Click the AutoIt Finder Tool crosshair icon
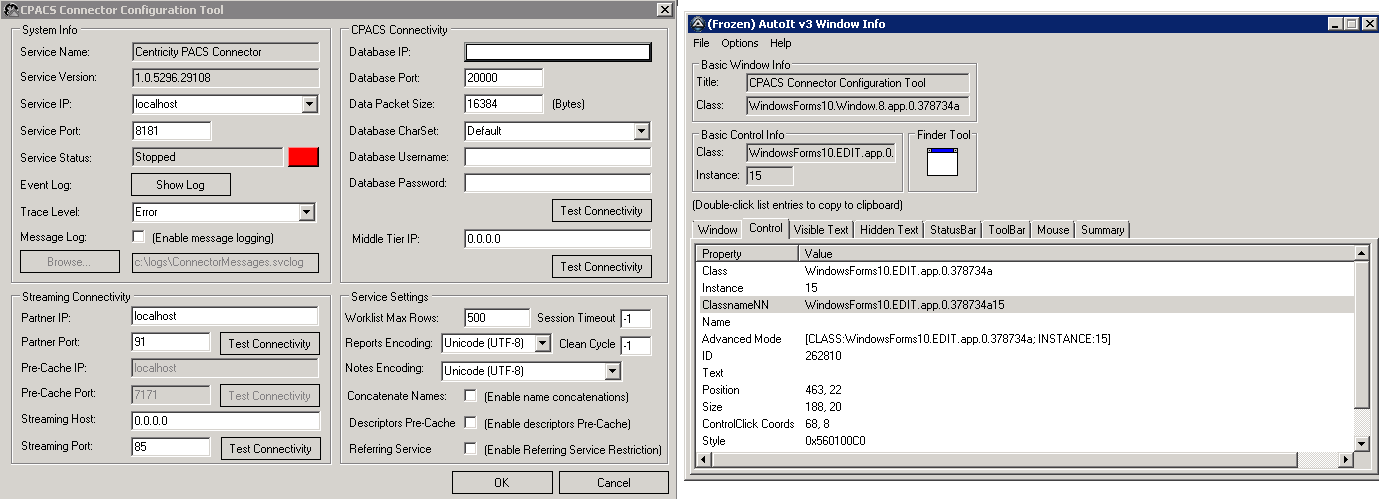This screenshot has height=499, width=1379. pos(942,161)
